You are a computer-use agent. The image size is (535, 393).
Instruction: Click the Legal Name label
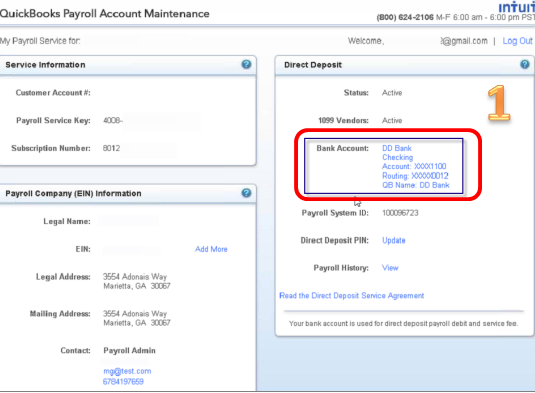point(67,221)
